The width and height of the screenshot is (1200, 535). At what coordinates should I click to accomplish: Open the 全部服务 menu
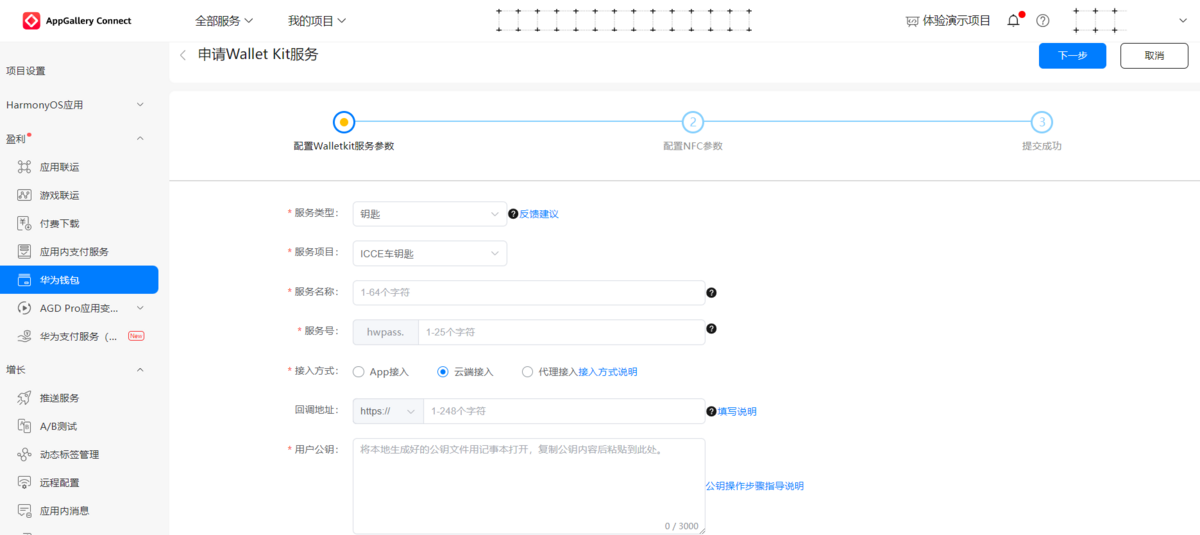pyautogui.click(x=224, y=21)
